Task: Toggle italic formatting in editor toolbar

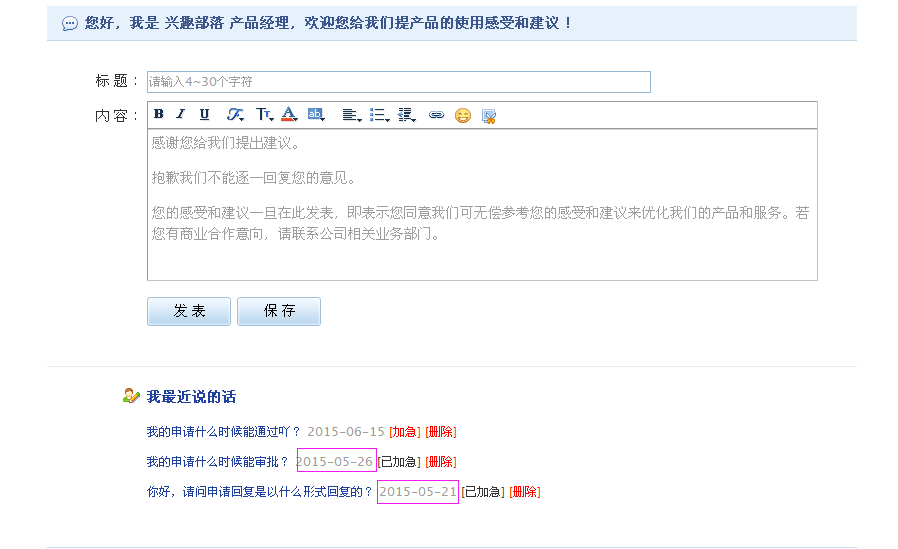Action: (181, 114)
